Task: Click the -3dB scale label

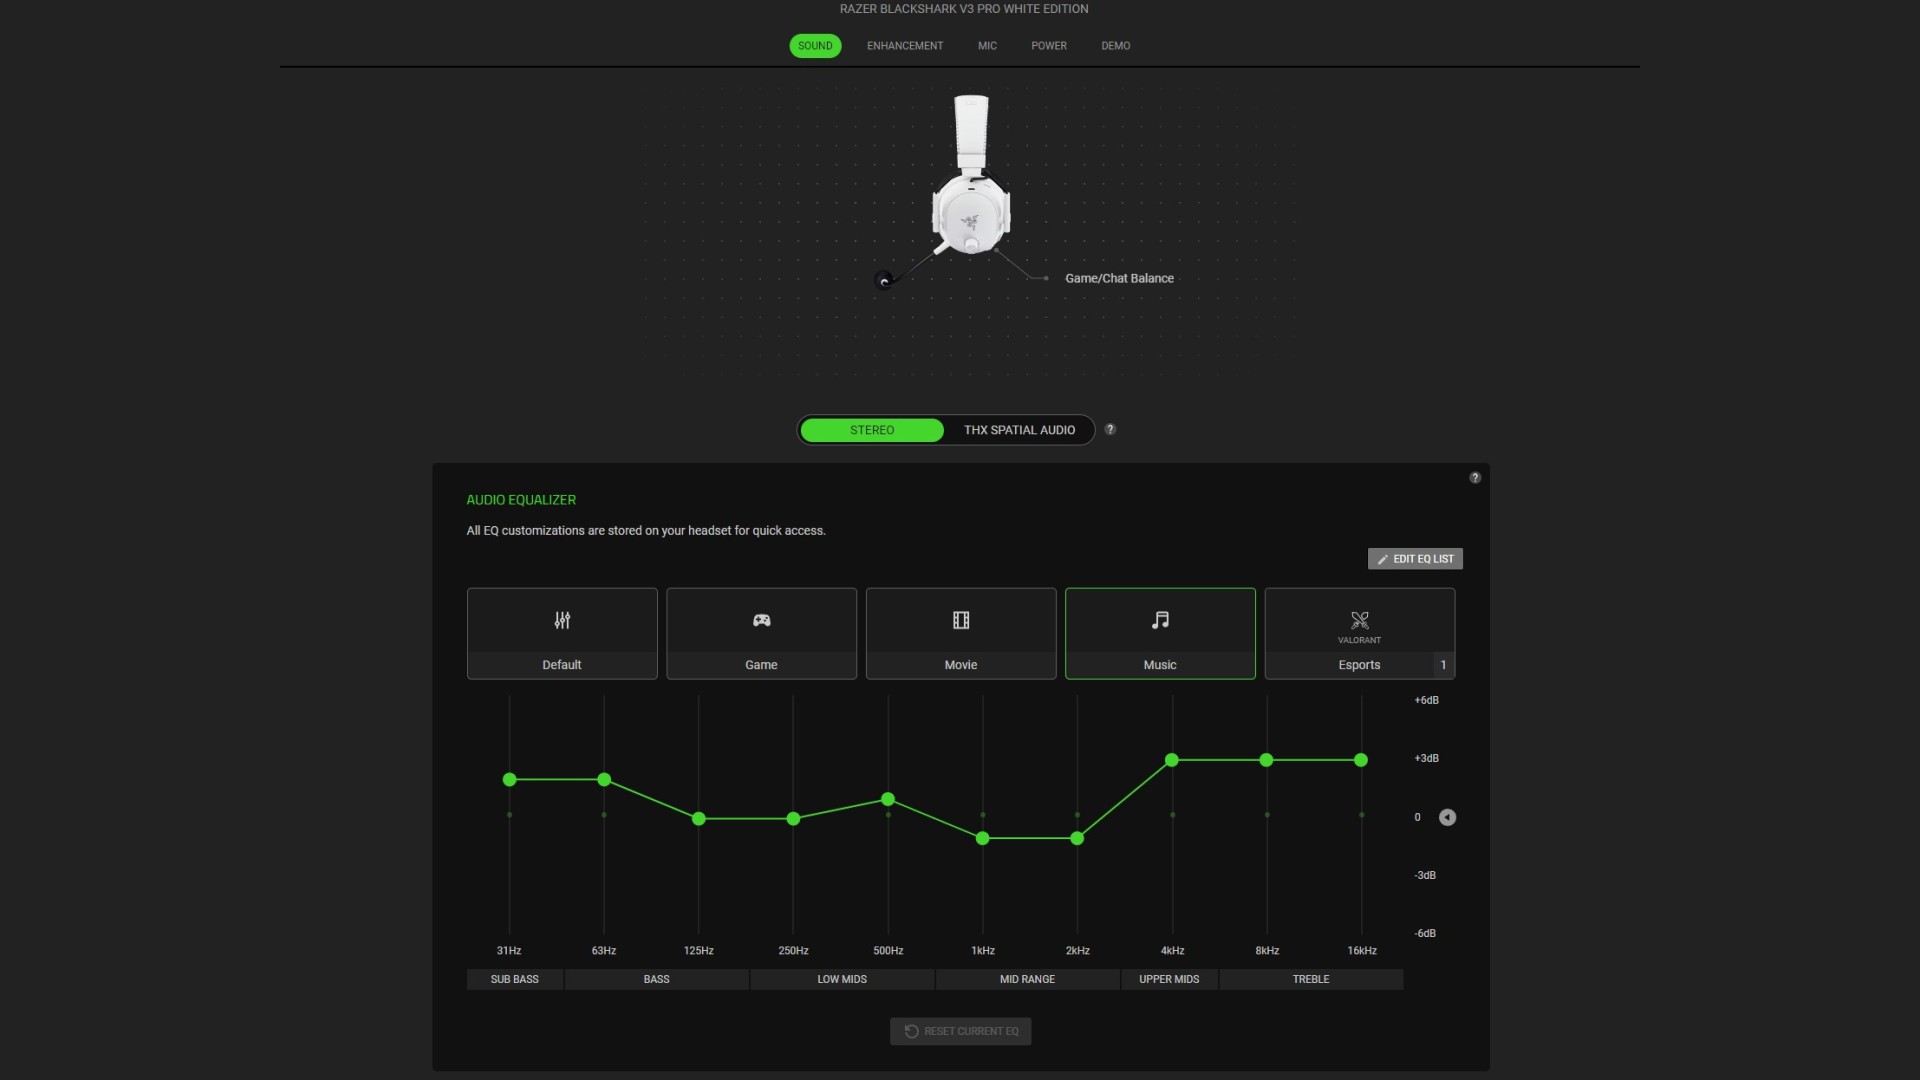Action: point(1425,875)
